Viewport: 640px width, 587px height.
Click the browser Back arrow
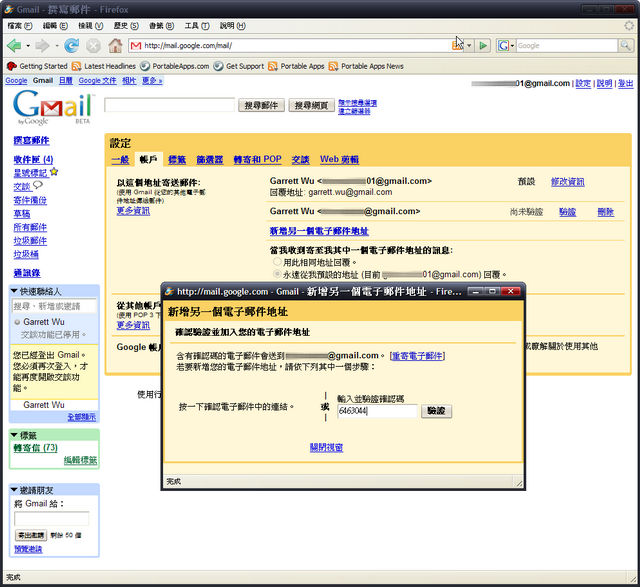14,45
